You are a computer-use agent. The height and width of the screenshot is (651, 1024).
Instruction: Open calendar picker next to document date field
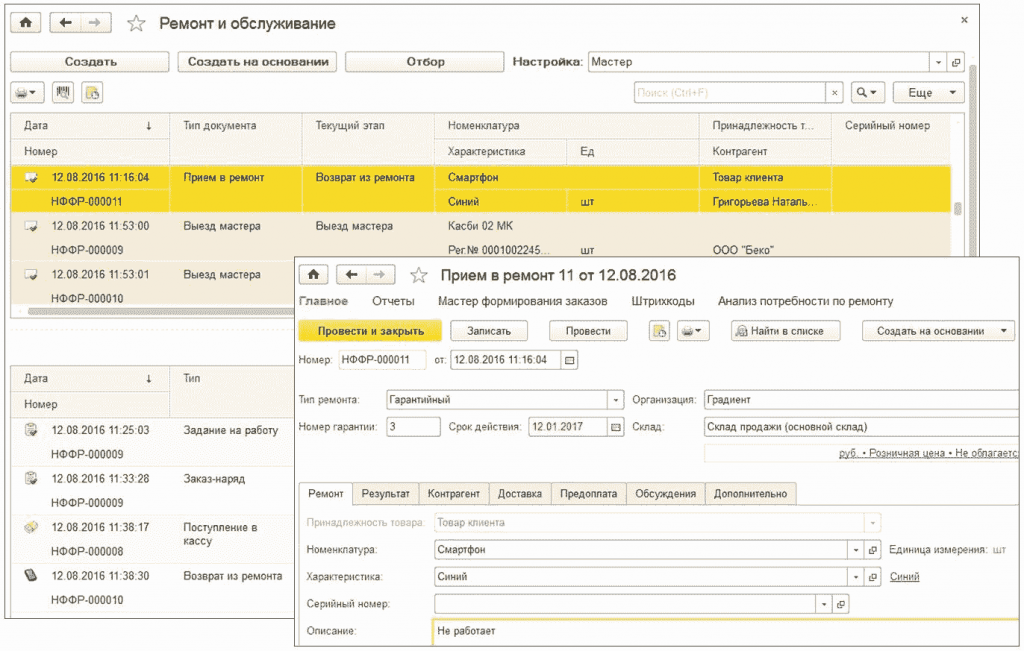tap(569, 360)
